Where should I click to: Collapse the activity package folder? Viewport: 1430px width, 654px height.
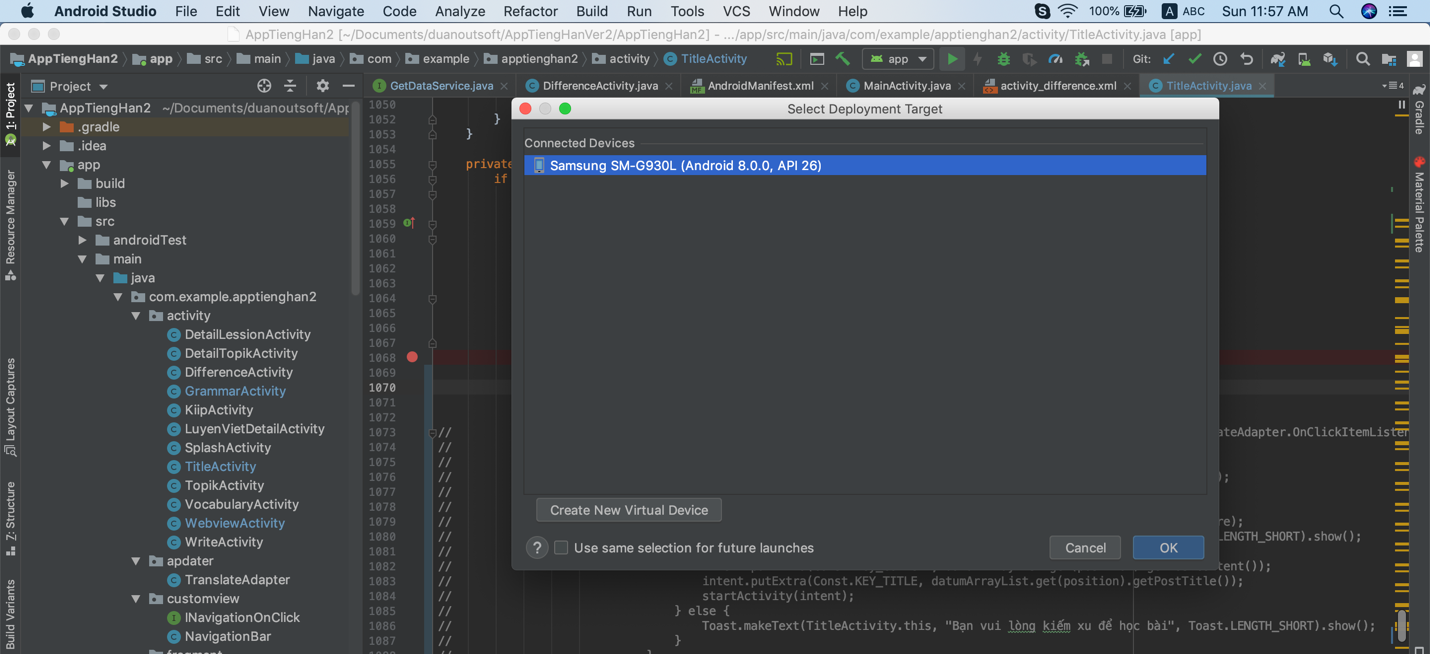click(136, 316)
